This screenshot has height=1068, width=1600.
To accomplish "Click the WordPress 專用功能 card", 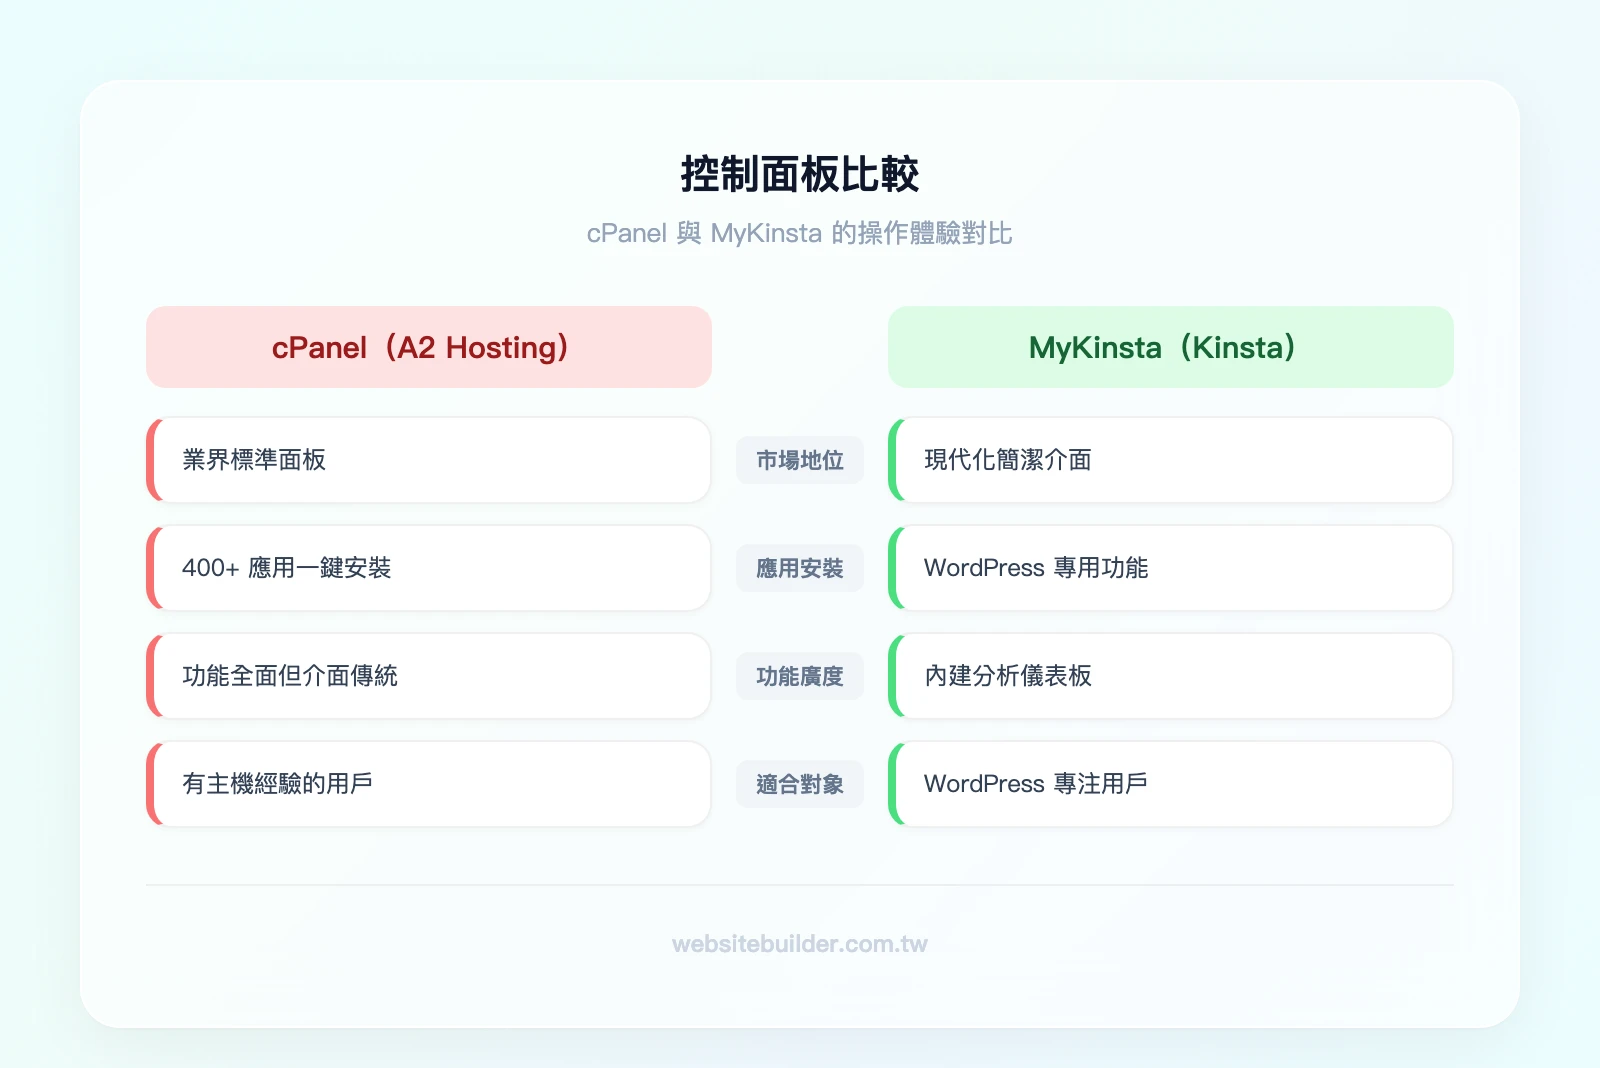I will [1171, 568].
